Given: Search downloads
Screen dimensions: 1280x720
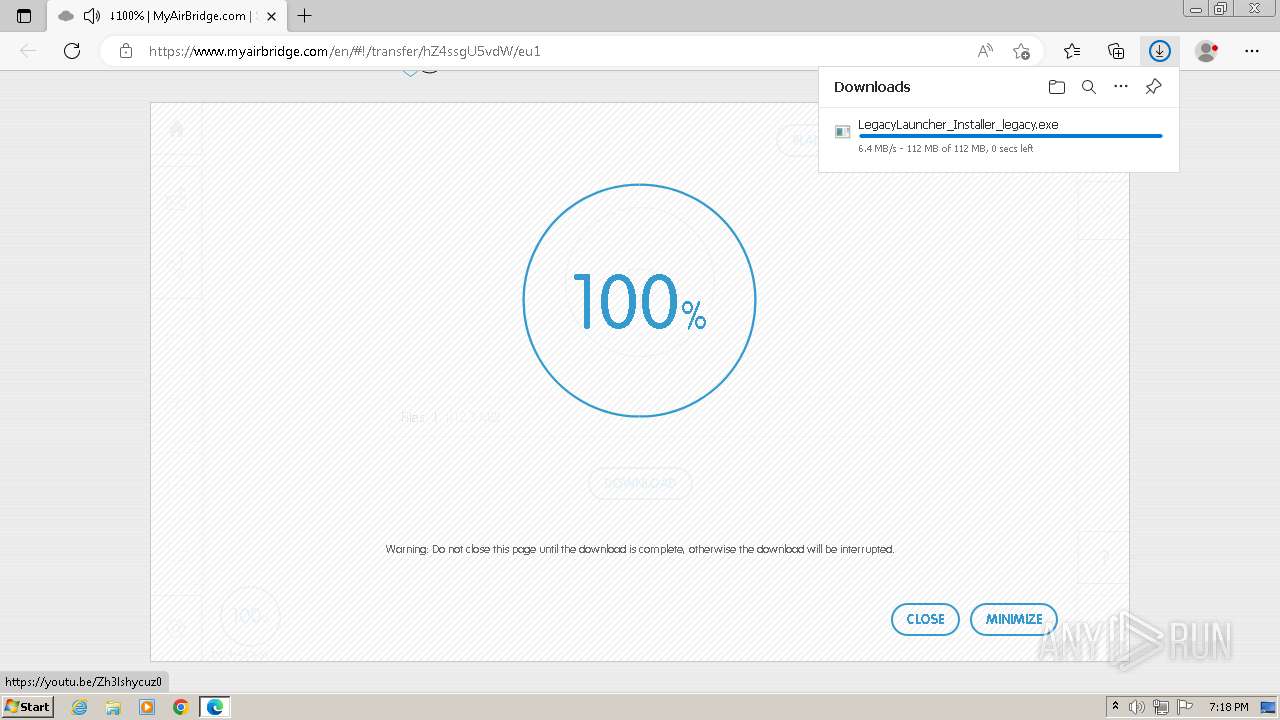Looking at the screenshot, I should pyautogui.click(x=1089, y=87).
